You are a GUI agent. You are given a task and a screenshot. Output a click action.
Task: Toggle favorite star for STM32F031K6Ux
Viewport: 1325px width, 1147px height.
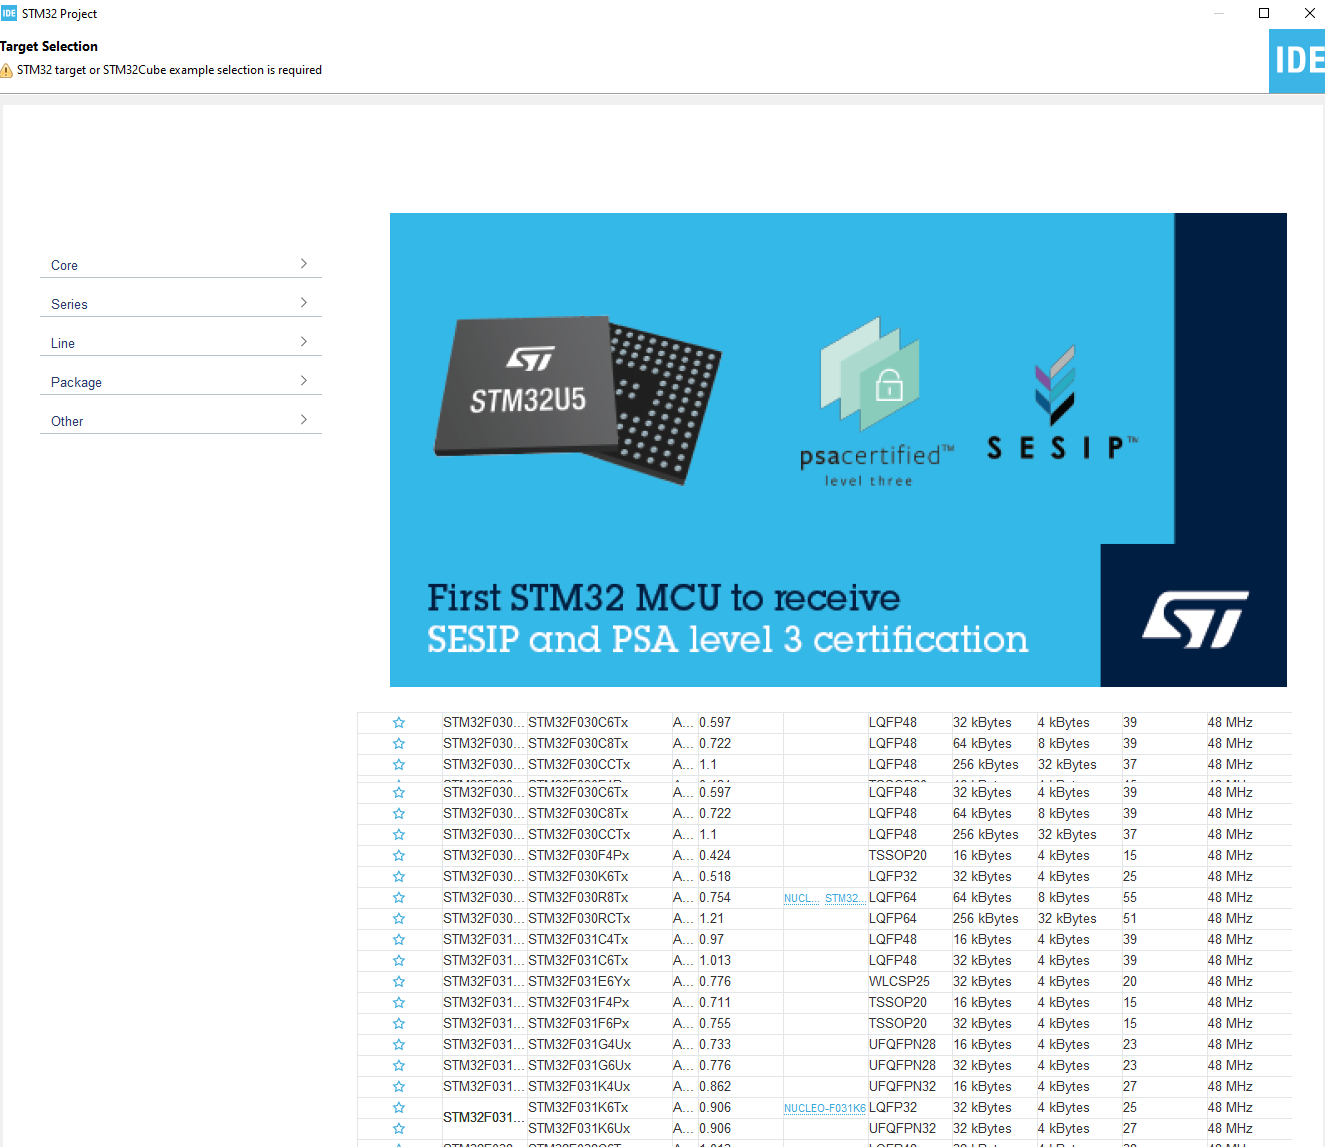(399, 1128)
